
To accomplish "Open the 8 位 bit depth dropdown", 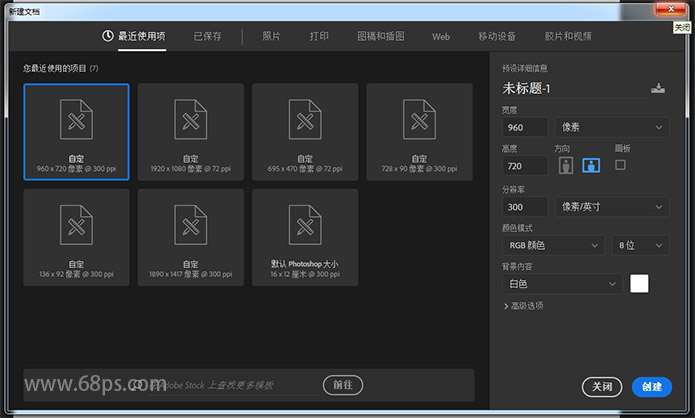I will 641,245.
